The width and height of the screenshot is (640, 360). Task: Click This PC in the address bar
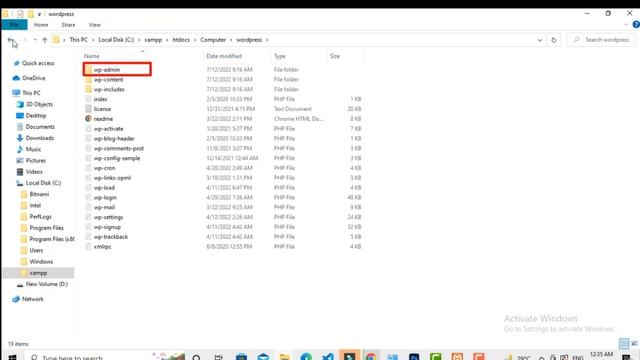coord(78,40)
